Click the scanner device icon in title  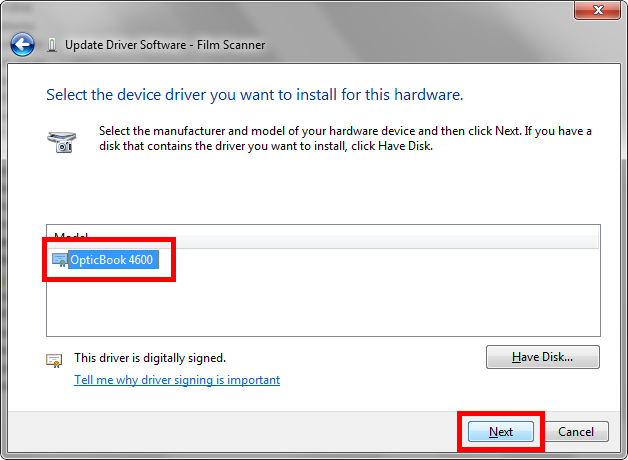[x=52, y=45]
